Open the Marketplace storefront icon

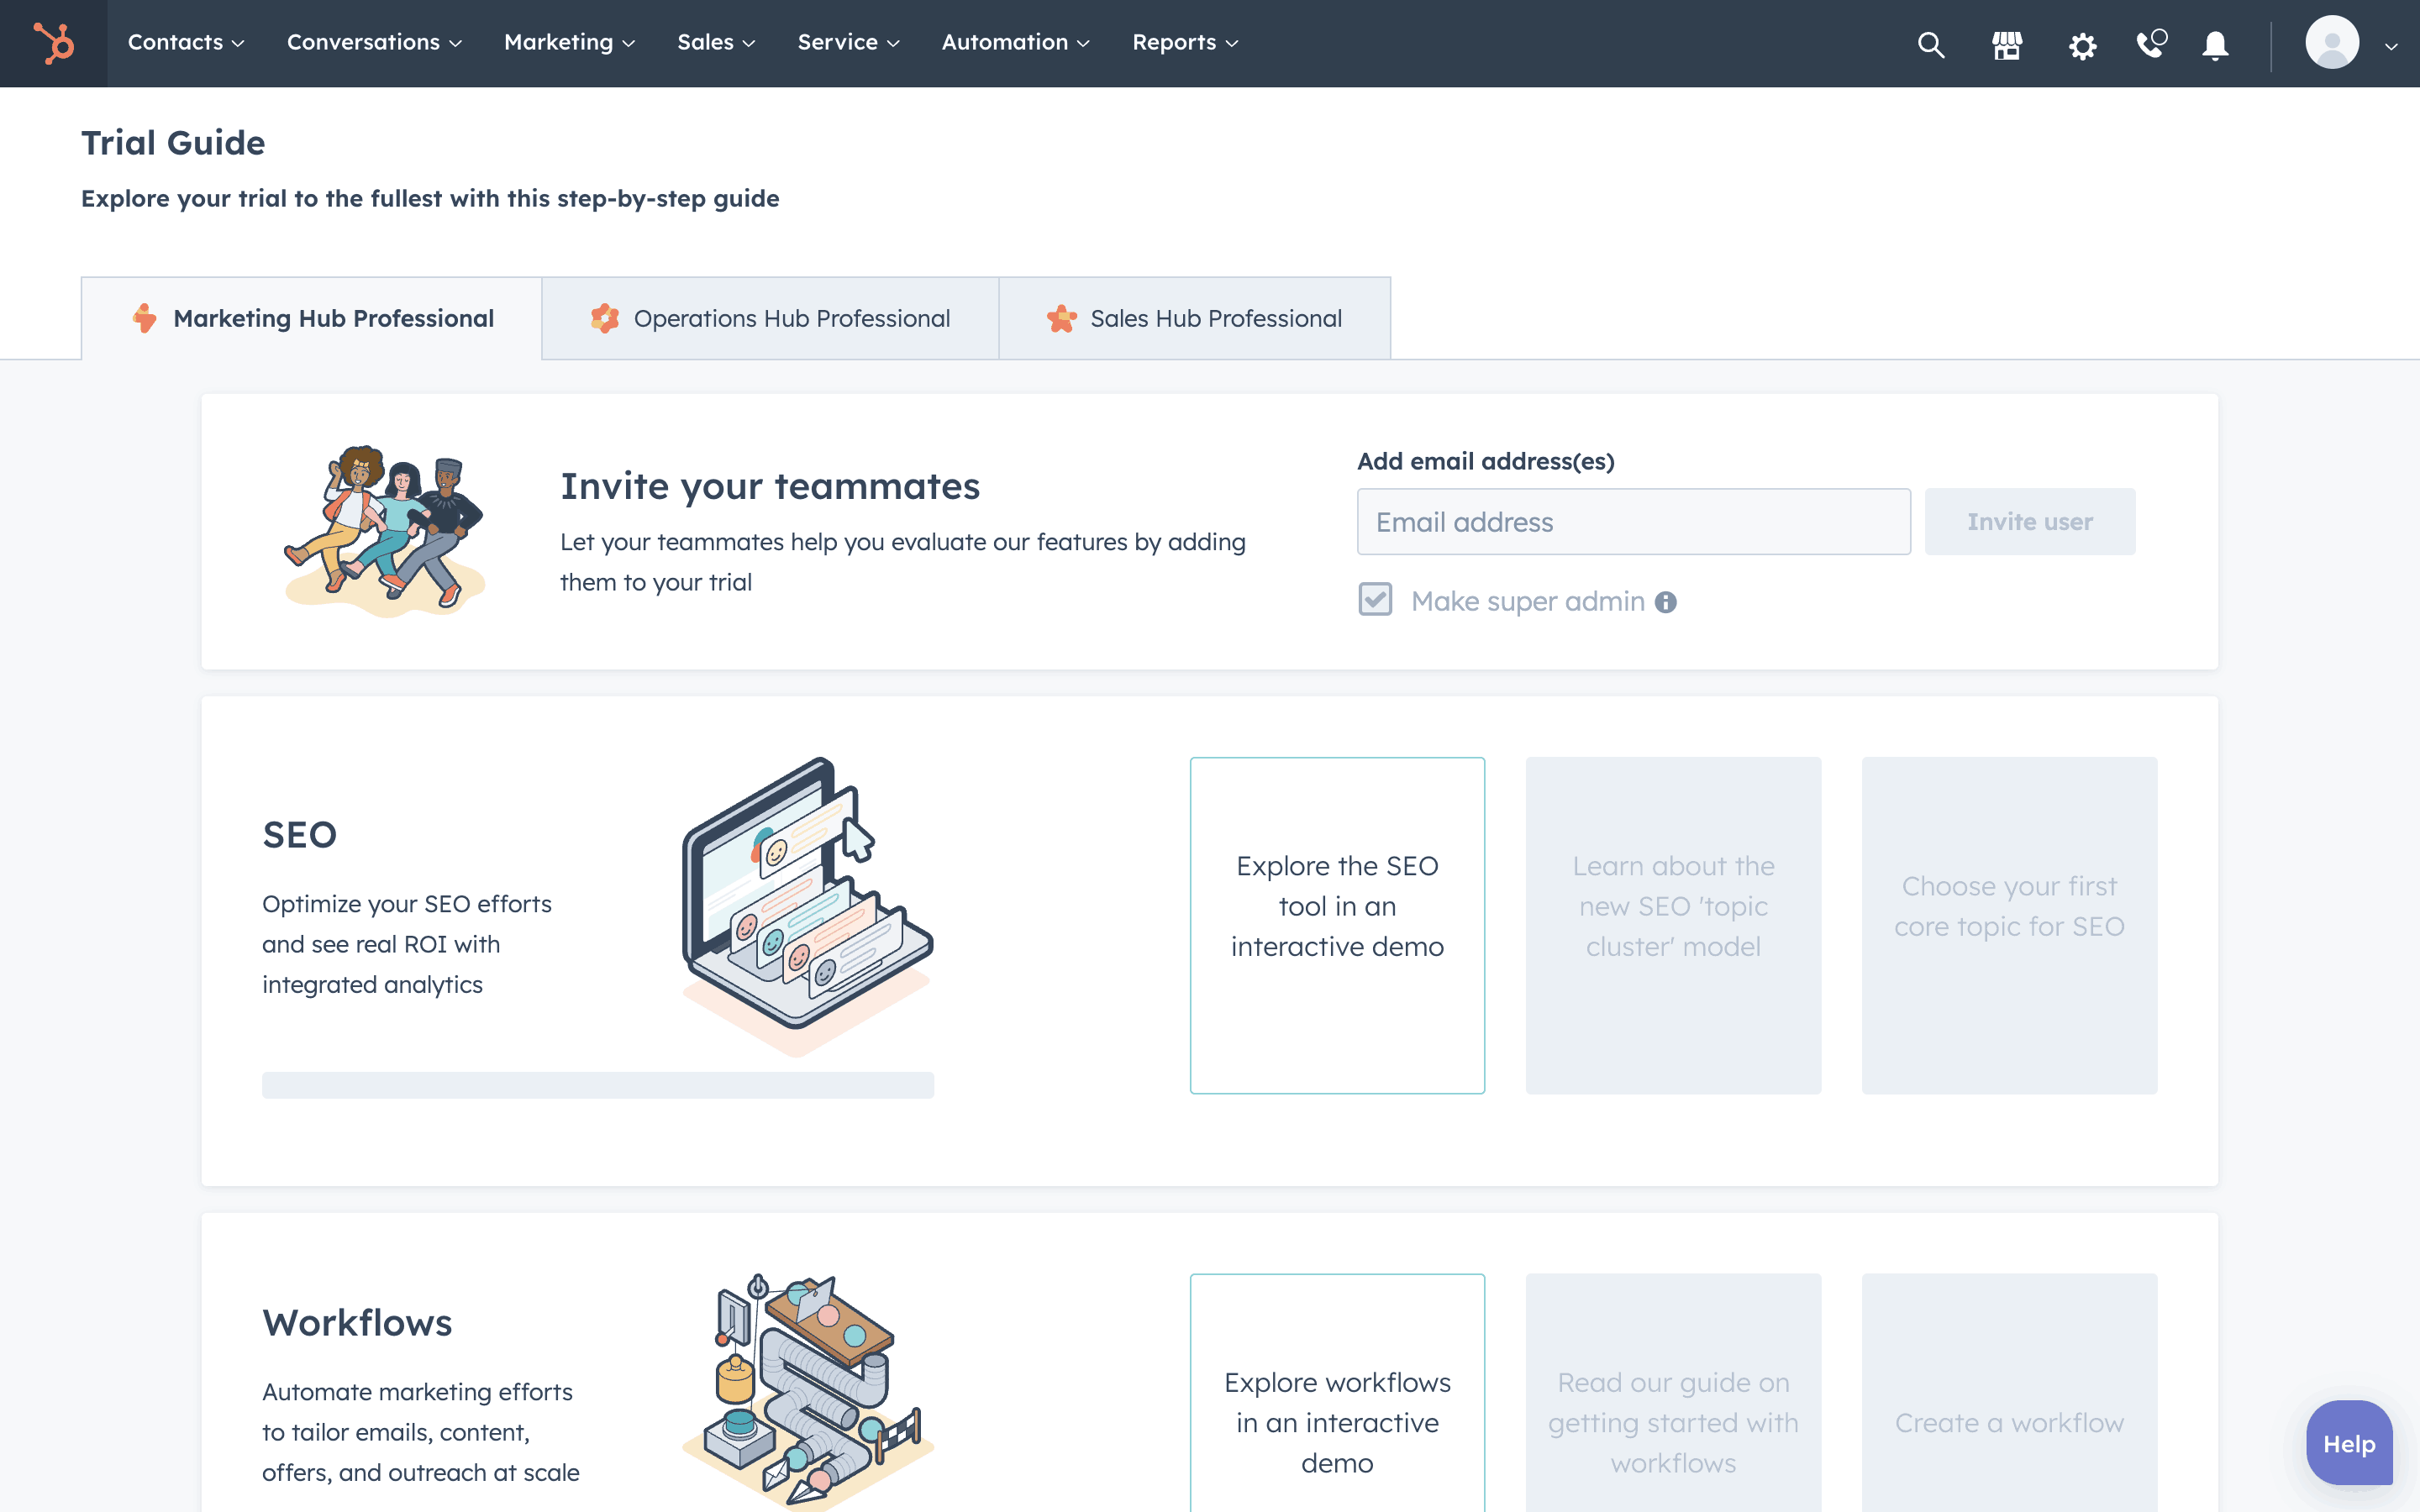point(2006,45)
